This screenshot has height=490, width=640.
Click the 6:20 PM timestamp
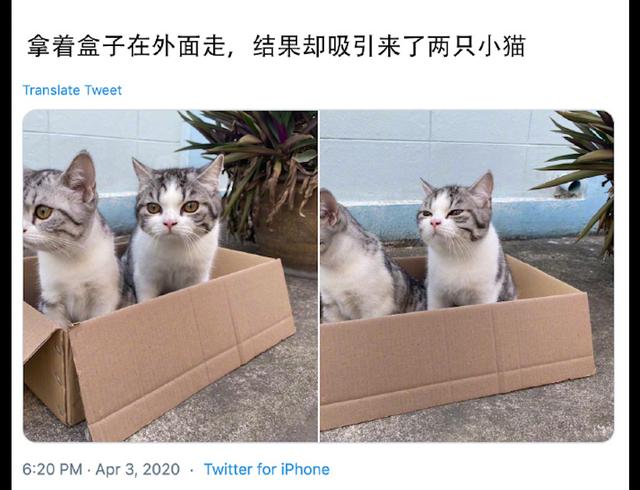52,469
